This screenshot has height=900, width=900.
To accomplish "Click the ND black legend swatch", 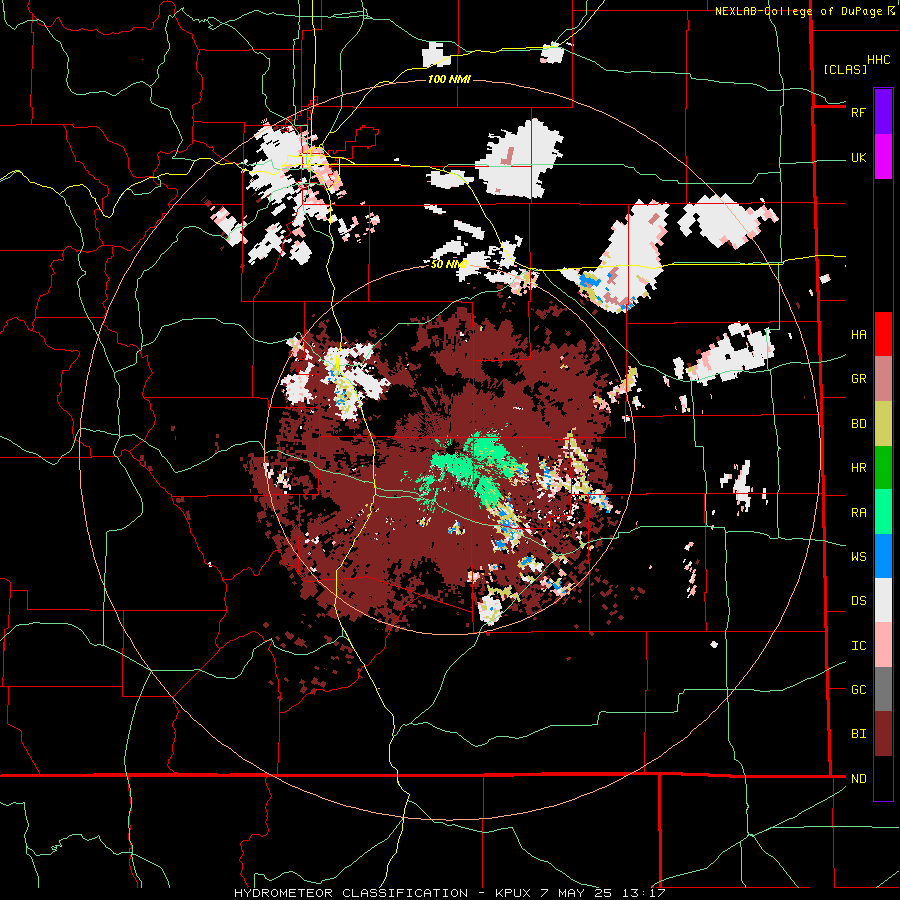I will (883, 778).
